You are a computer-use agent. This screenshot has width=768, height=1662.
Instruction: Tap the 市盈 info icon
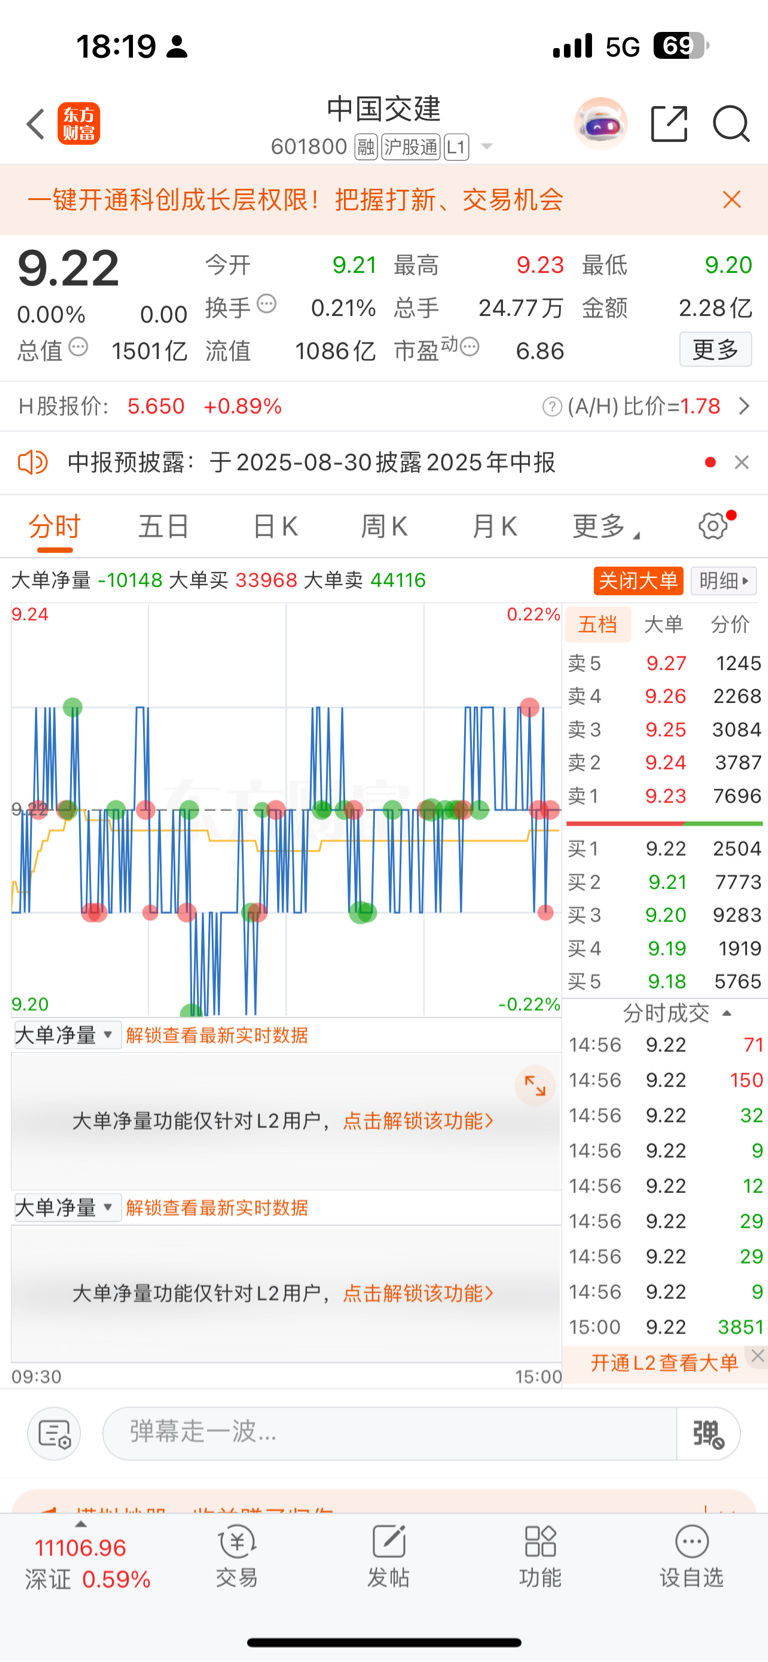coord(469,347)
